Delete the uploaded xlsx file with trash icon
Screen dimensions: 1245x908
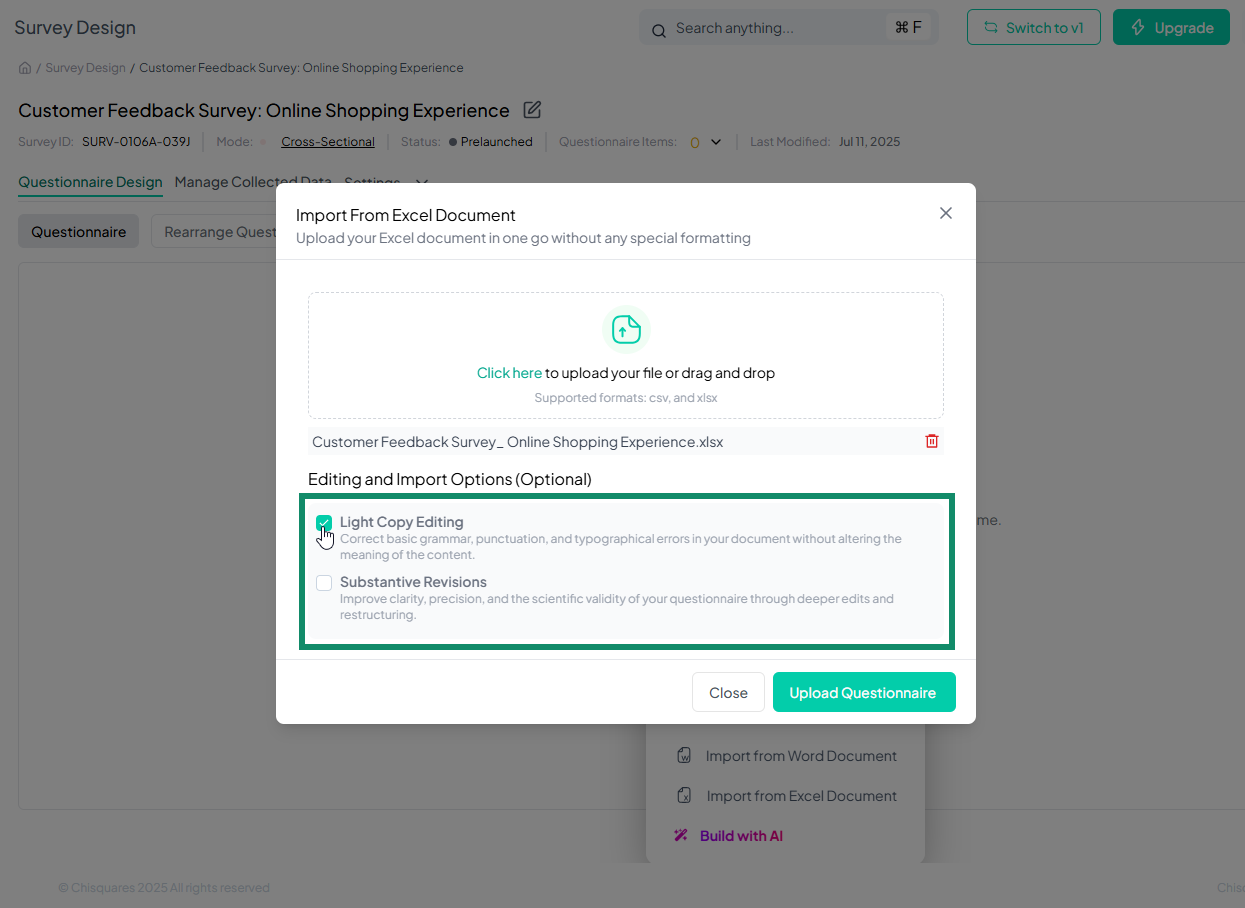click(932, 441)
